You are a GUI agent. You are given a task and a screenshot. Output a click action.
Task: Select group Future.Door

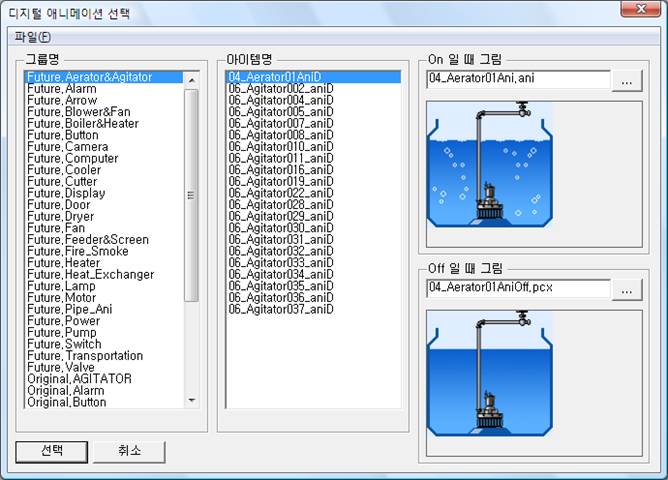(x=104, y=205)
